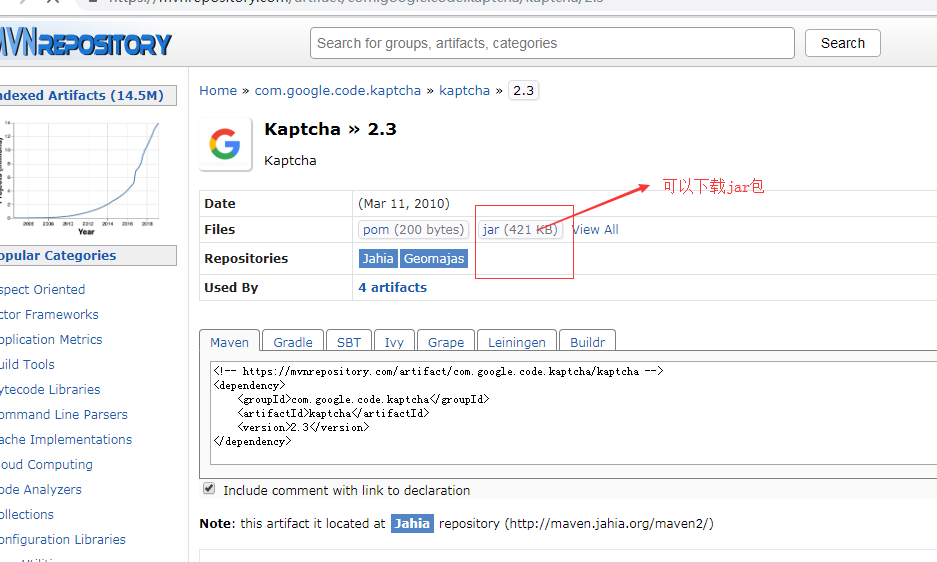Open Code Analyzers category
The image size is (937, 562).
tap(41, 490)
